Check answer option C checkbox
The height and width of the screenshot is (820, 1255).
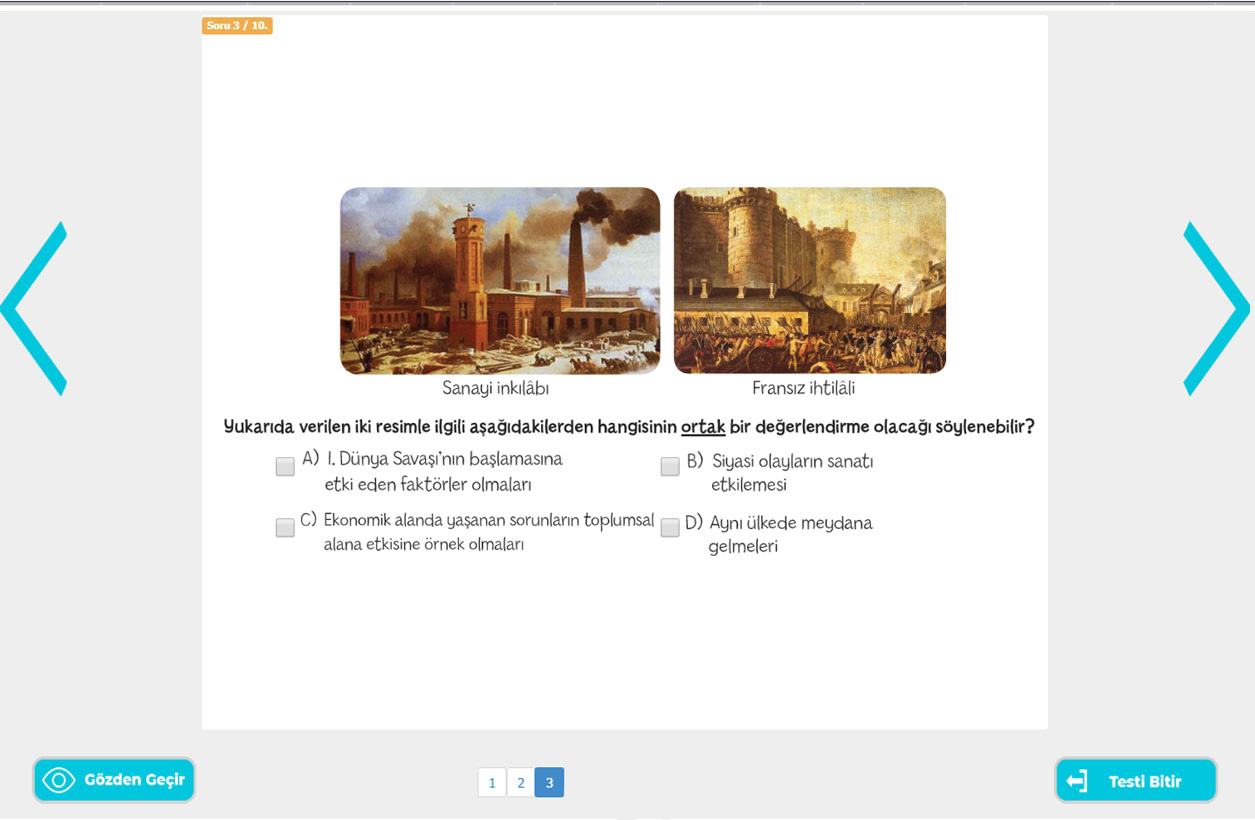click(285, 527)
